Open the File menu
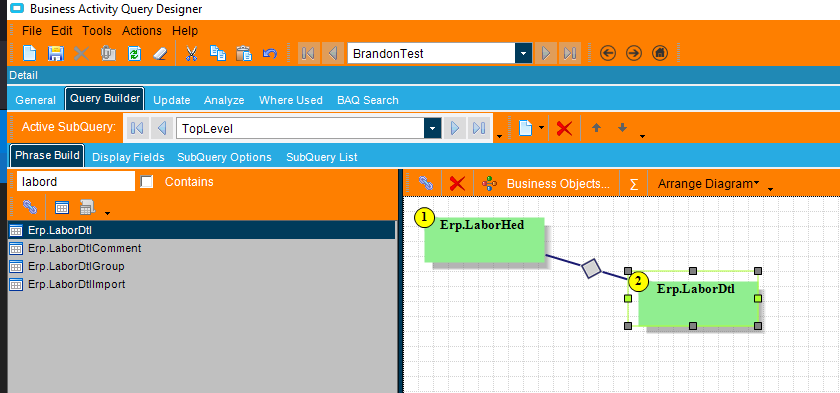This screenshot has width=840, height=393. pos(32,31)
